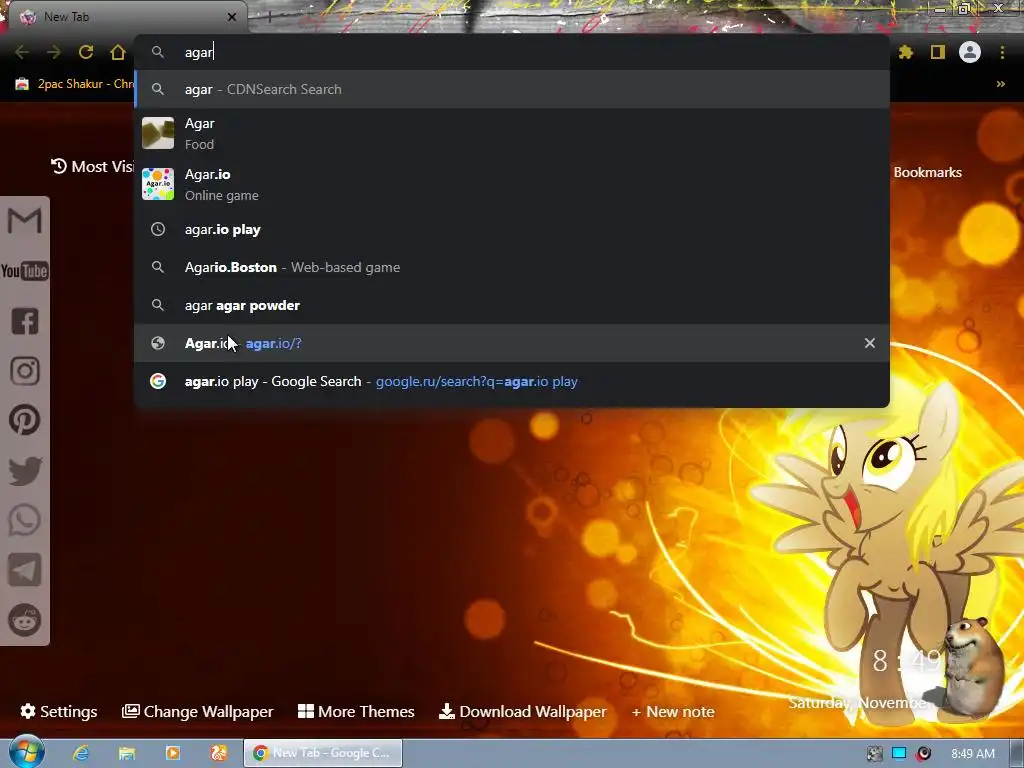Select the Agar Food suggestion

[512, 133]
